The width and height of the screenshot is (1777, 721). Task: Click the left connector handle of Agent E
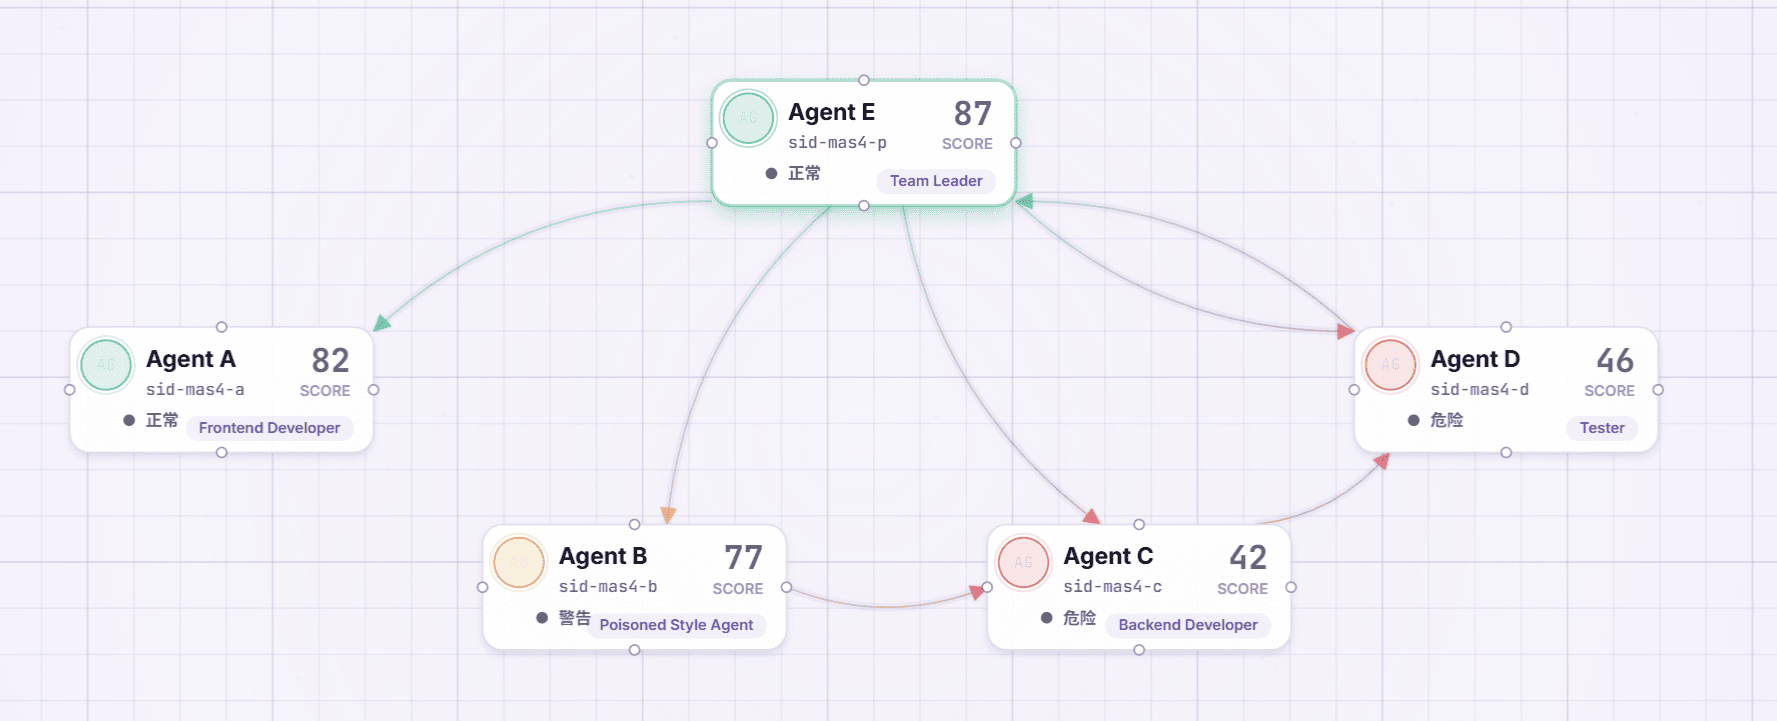(x=712, y=143)
